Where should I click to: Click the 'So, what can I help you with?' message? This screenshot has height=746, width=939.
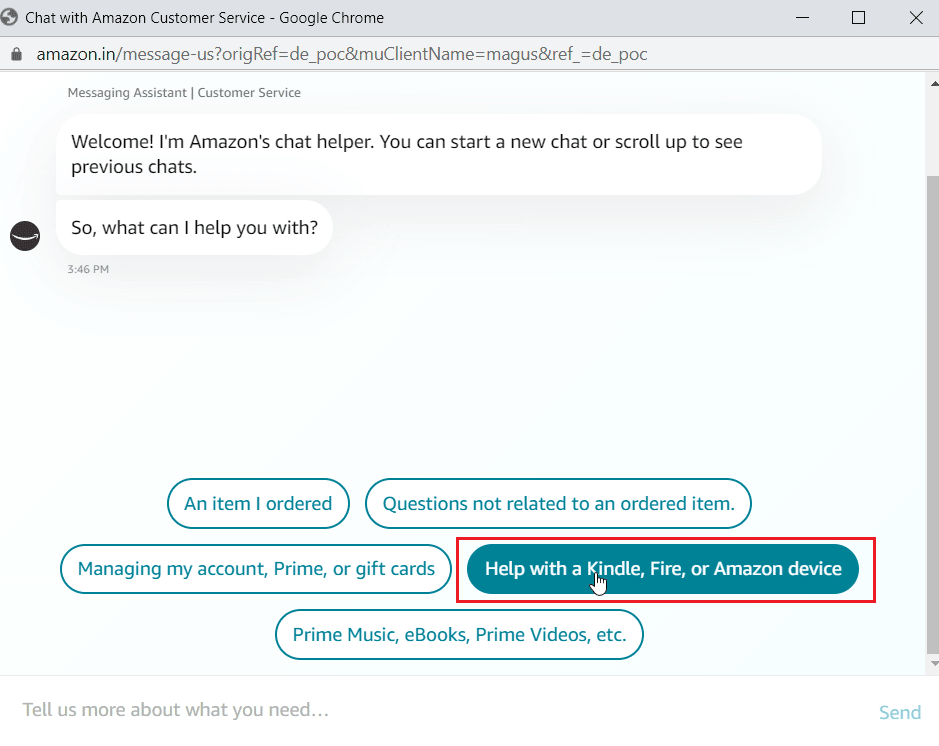coord(194,228)
